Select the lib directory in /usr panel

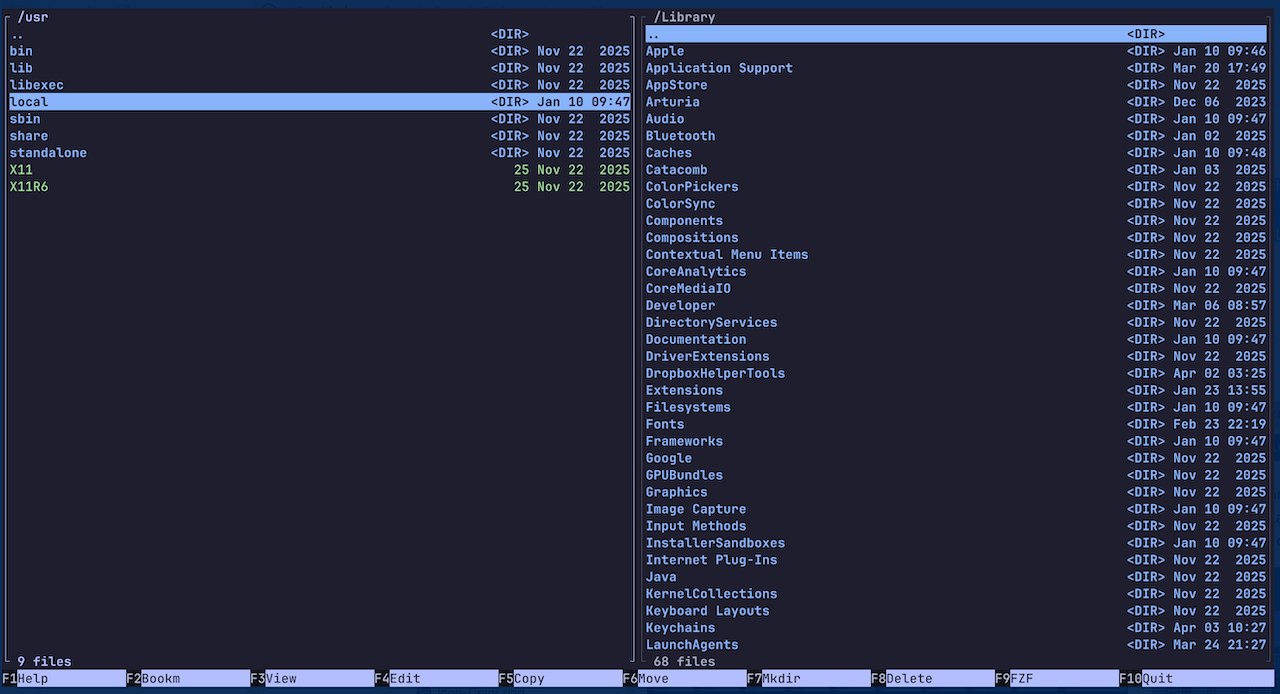pos(320,68)
